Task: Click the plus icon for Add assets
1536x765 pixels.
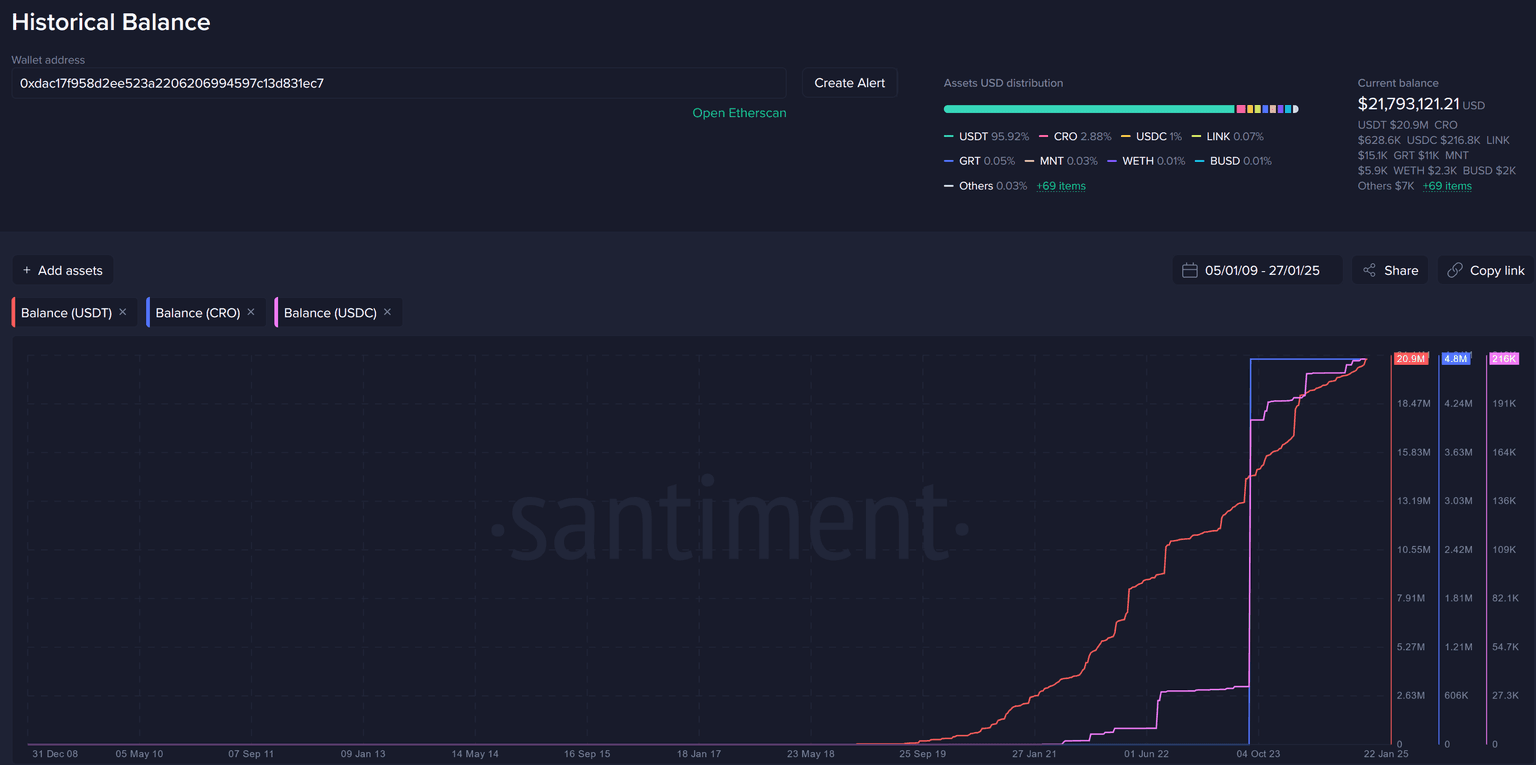Action: point(27,270)
